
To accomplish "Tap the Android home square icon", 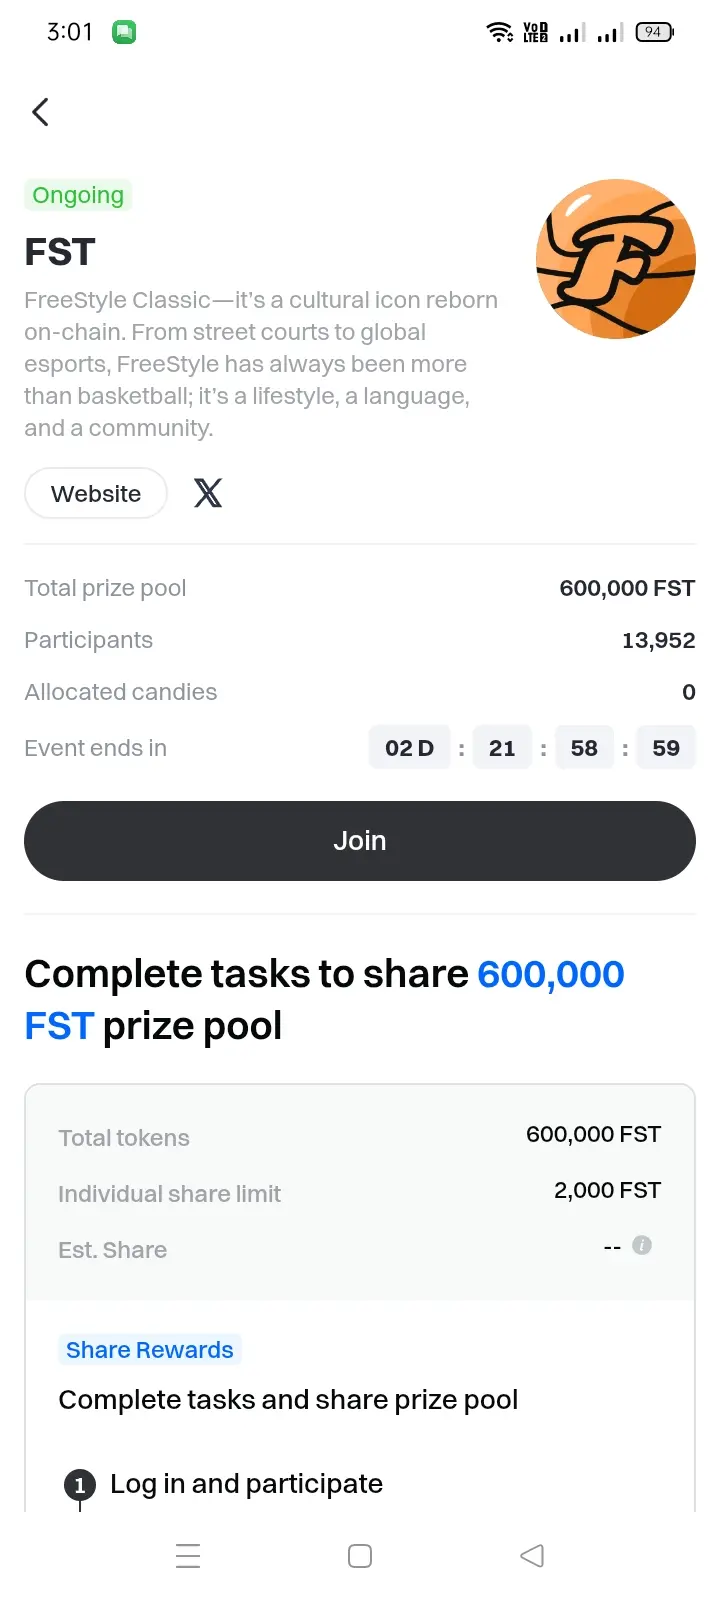I will pos(360,1556).
